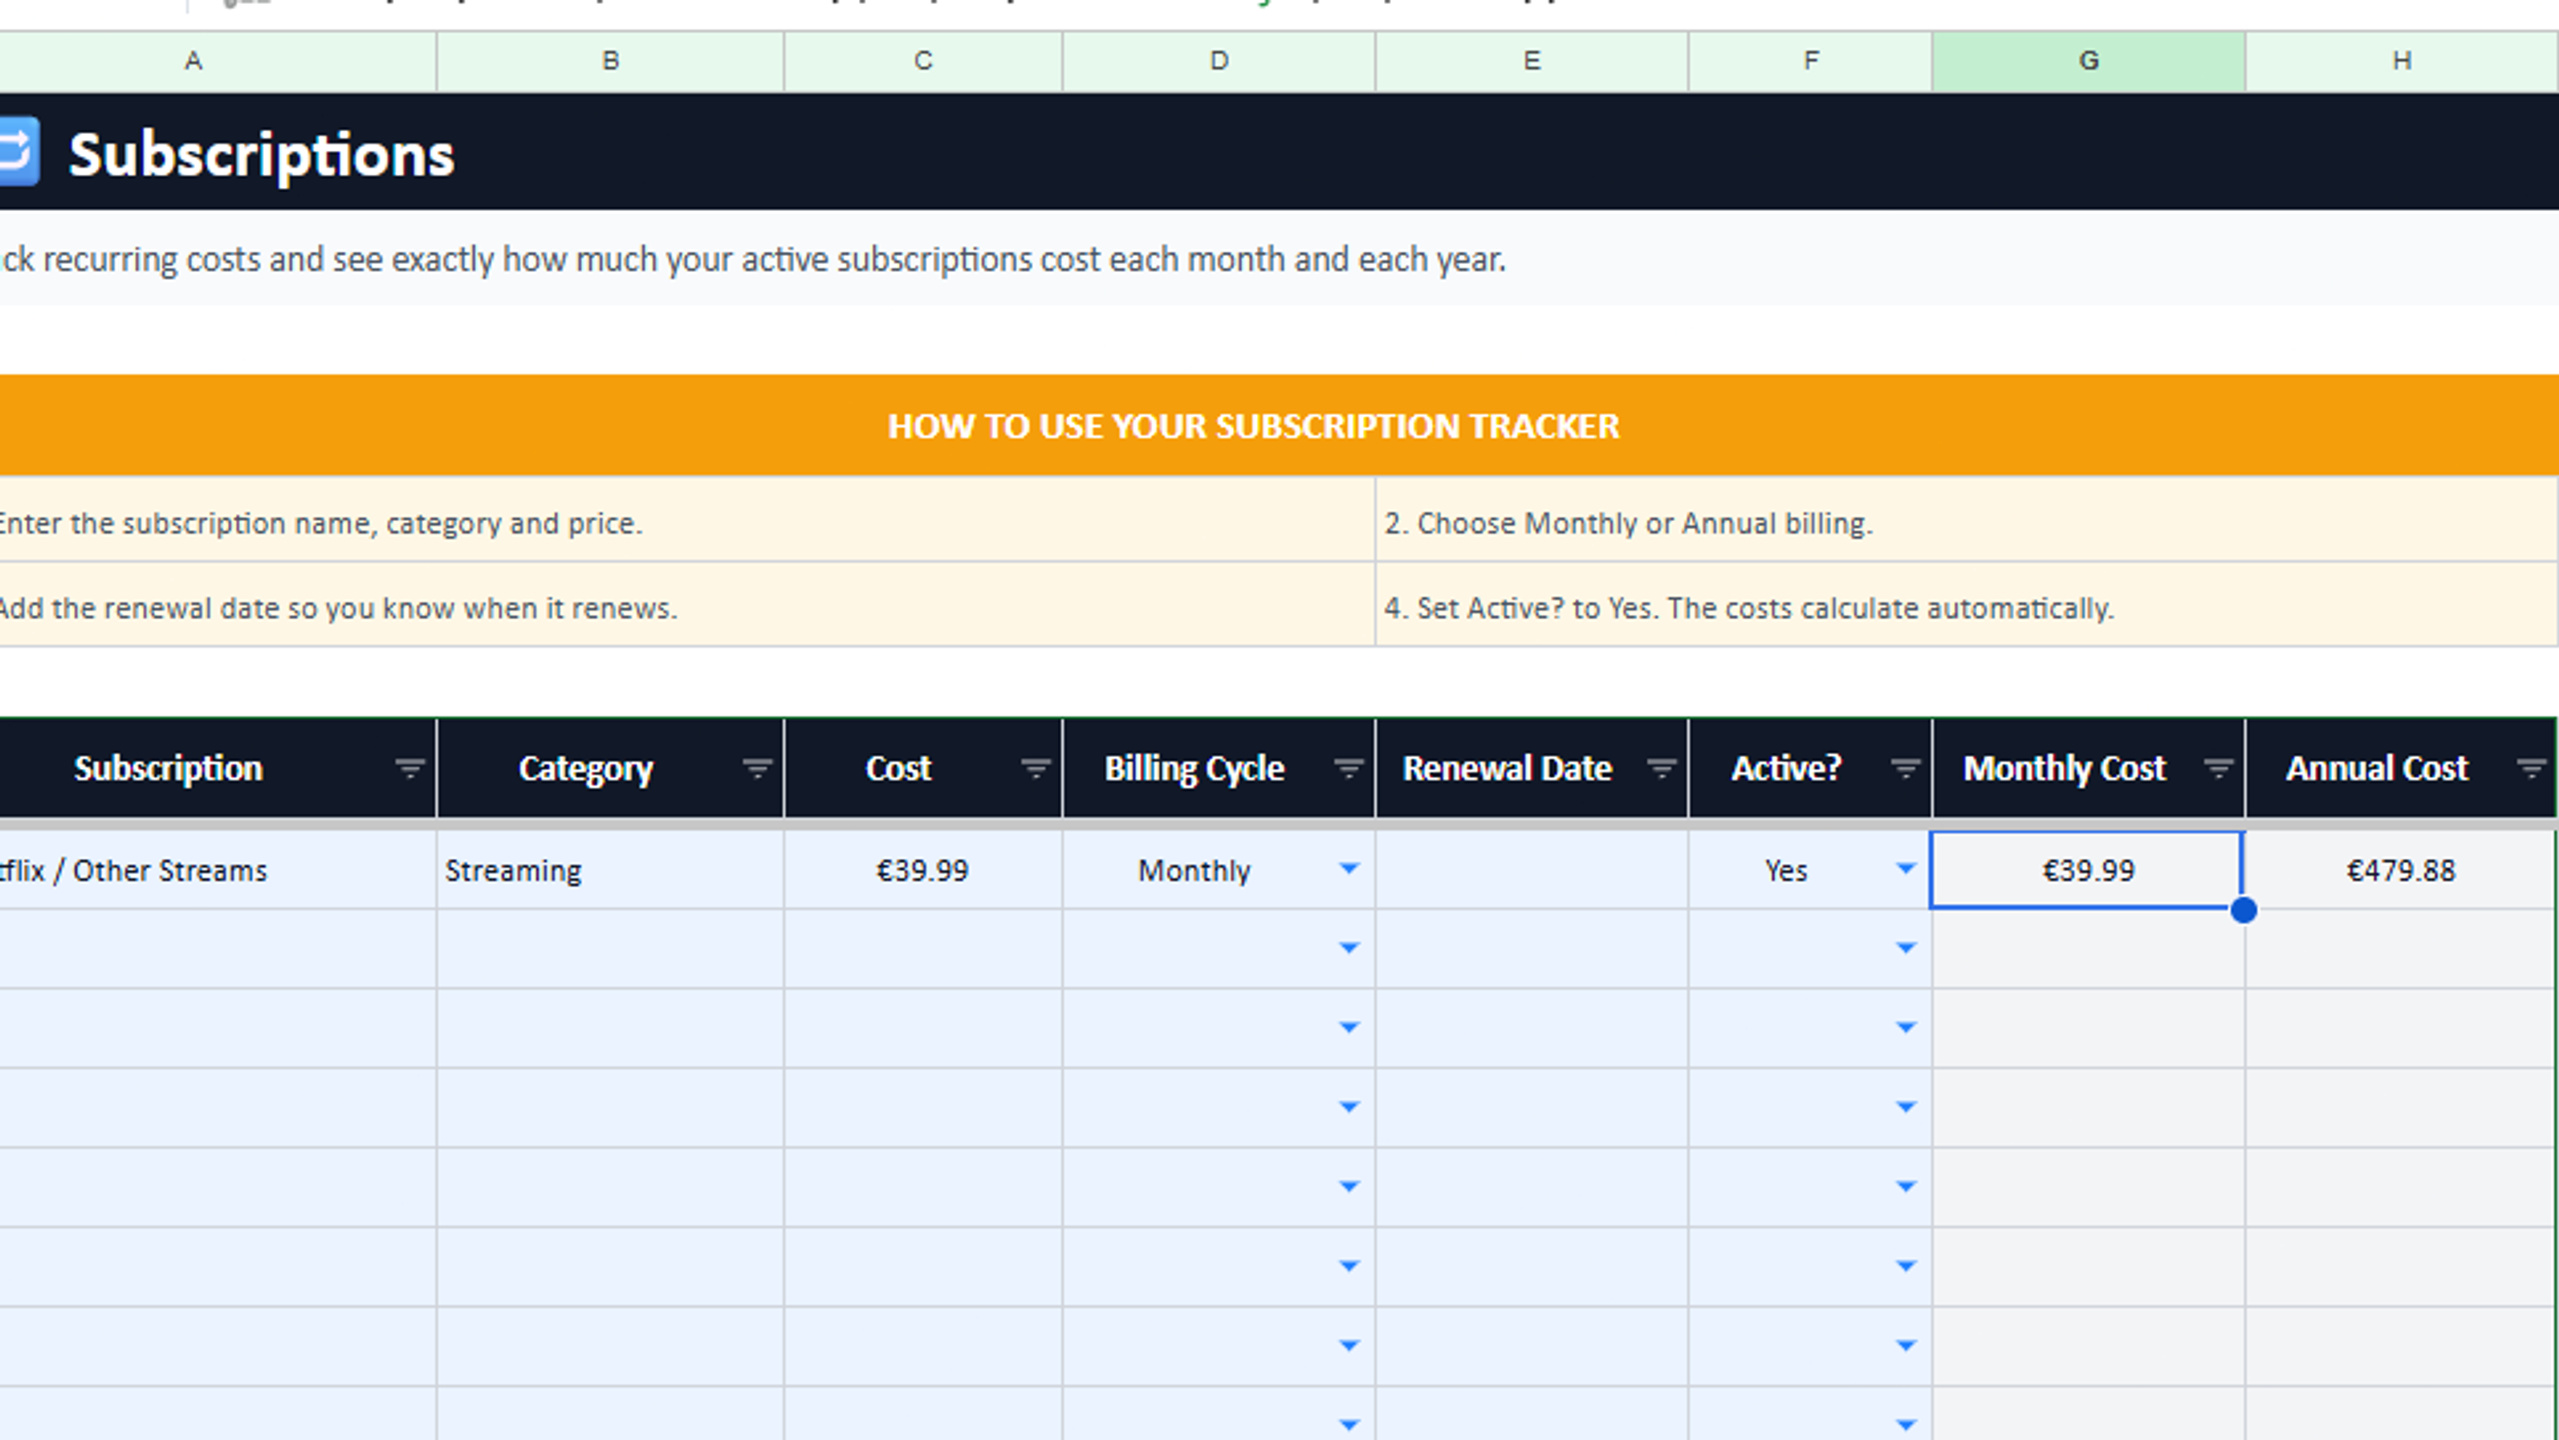Open billing cycle dropdown below the Monthly row
2559x1440 pixels.
click(x=1349, y=947)
